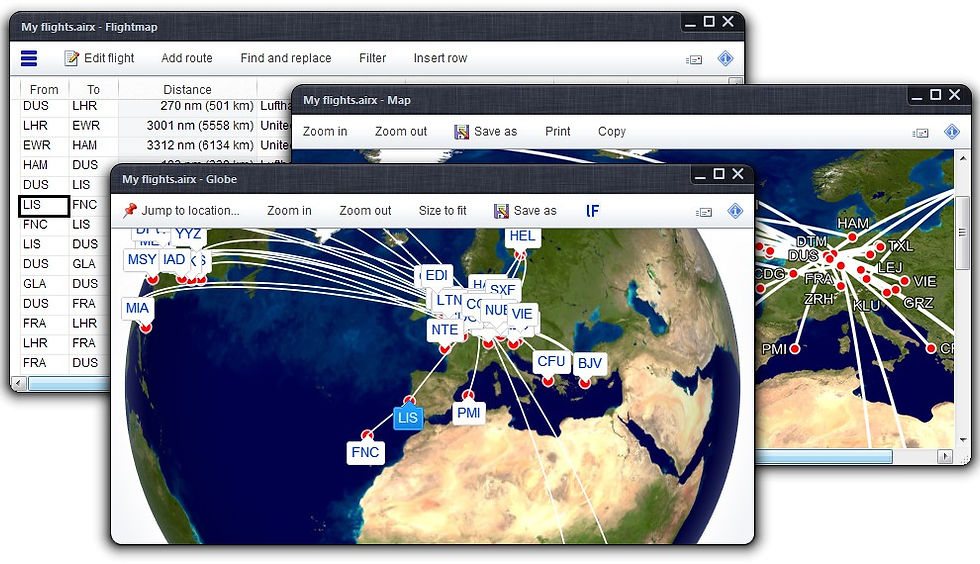Click the Map vertical scrollbar thumb
This screenshot has width=980, height=564.
pos(962,233)
